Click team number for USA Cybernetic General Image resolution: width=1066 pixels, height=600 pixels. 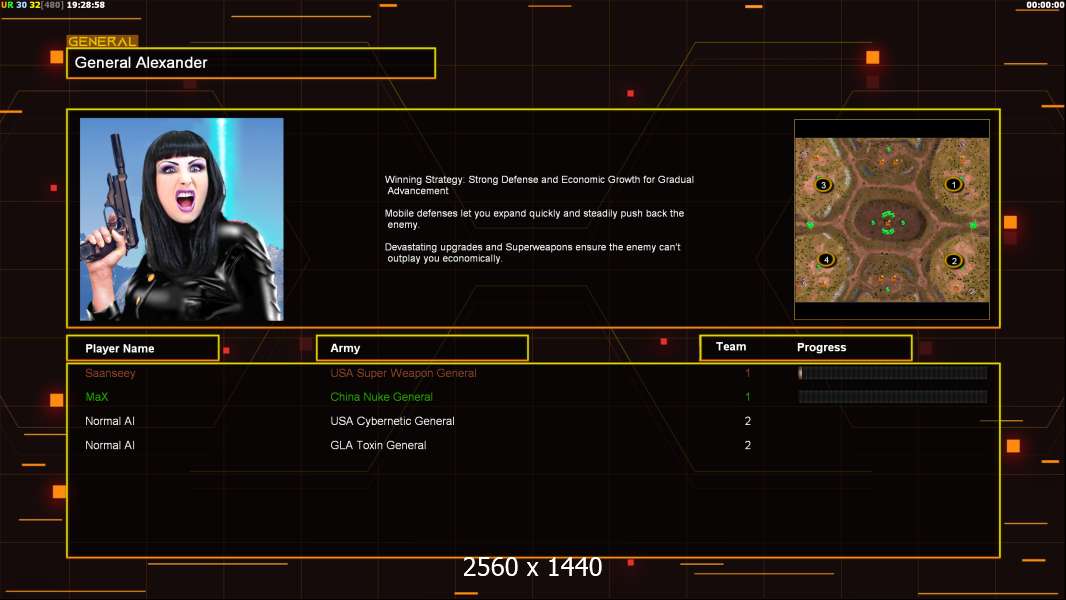748,421
